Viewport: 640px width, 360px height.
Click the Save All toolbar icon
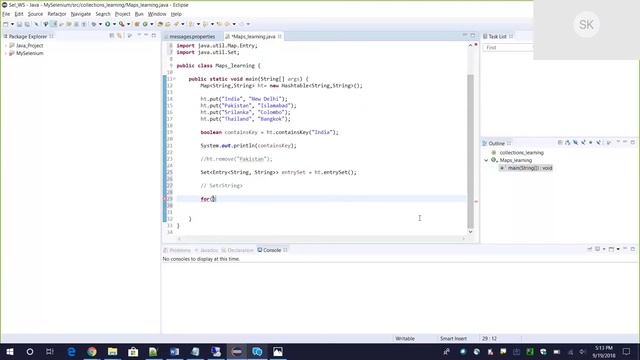27,24
